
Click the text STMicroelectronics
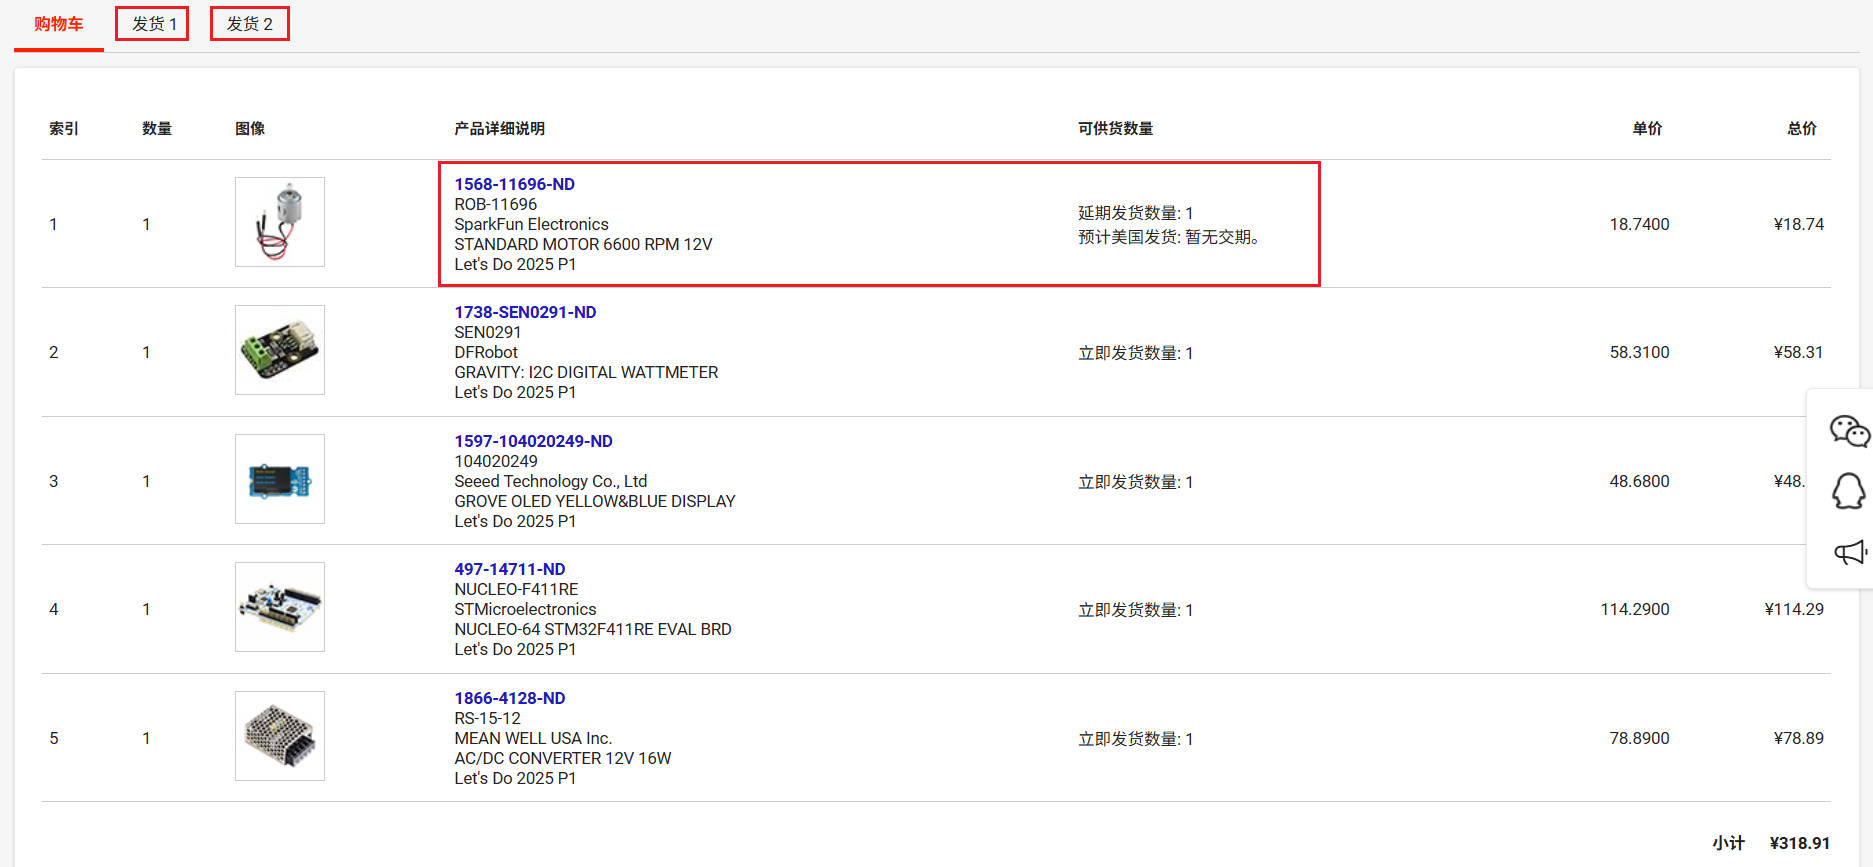(x=525, y=609)
